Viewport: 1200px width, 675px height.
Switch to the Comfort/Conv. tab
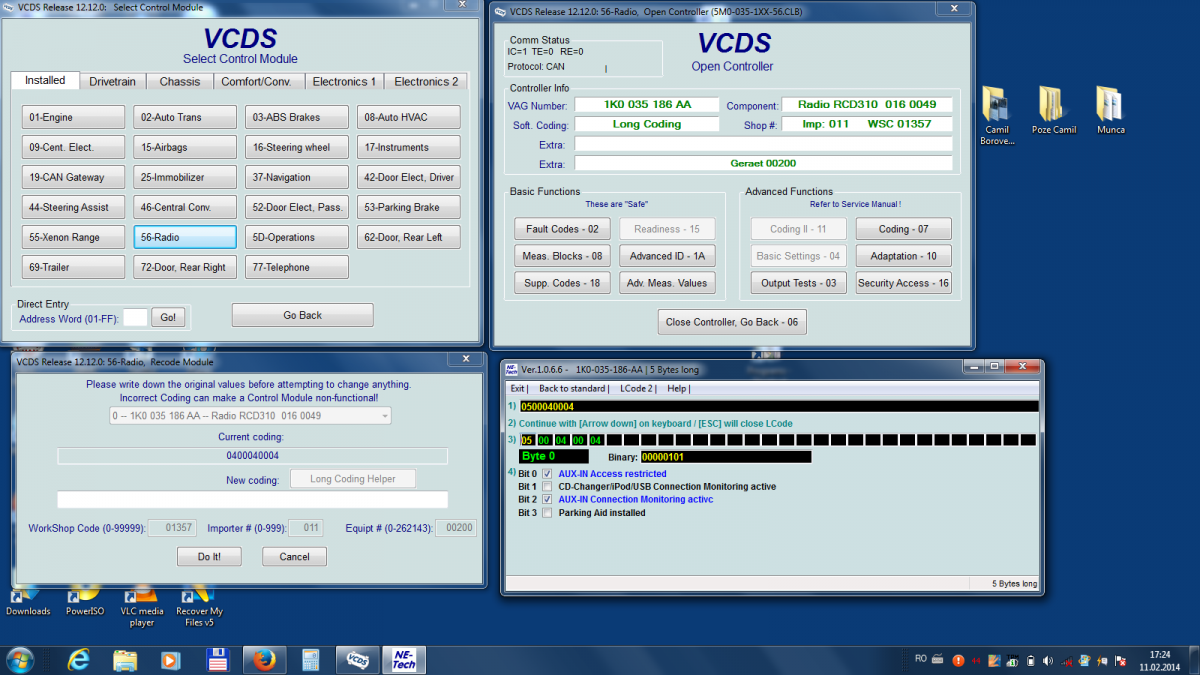pyautogui.click(x=257, y=82)
